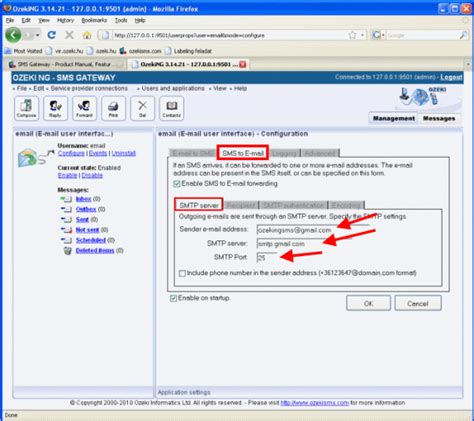Image resolution: width=474 pixels, height=421 pixels.
Task: Open the Firefox Tools menu
Action: (121, 20)
